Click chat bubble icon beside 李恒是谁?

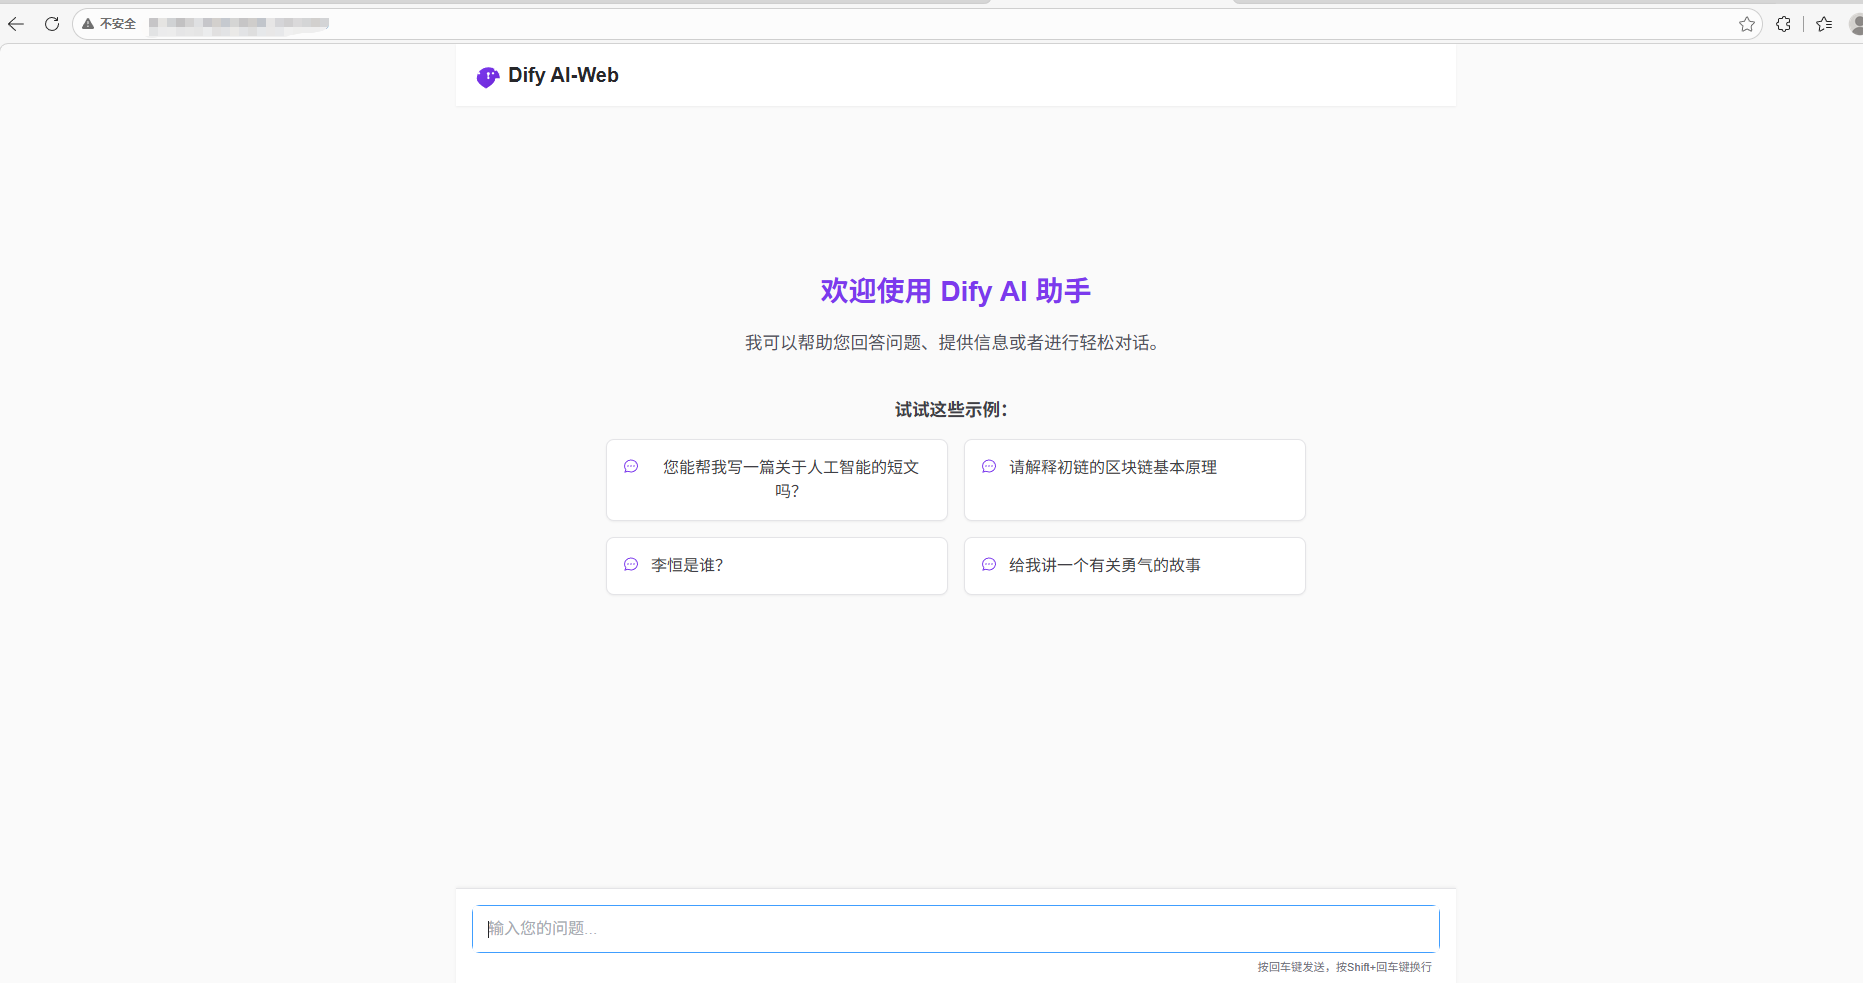(631, 565)
